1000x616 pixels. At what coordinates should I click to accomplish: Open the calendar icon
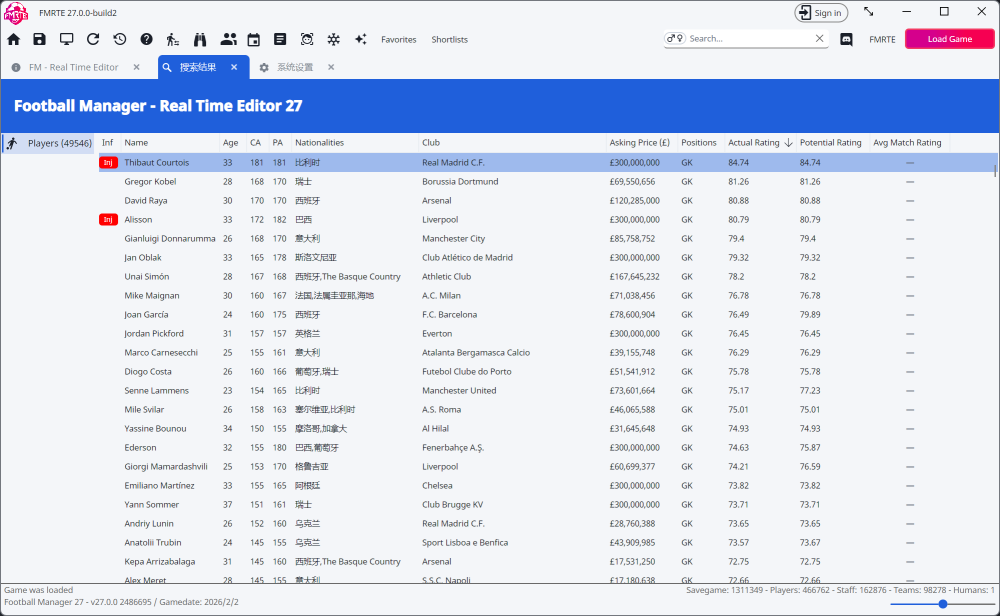(x=254, y=40)
